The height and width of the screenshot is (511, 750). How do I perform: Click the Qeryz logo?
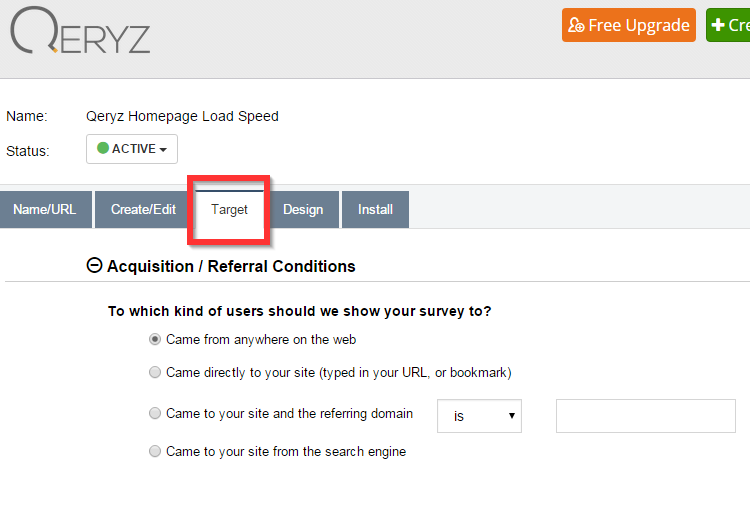(80, 31)
